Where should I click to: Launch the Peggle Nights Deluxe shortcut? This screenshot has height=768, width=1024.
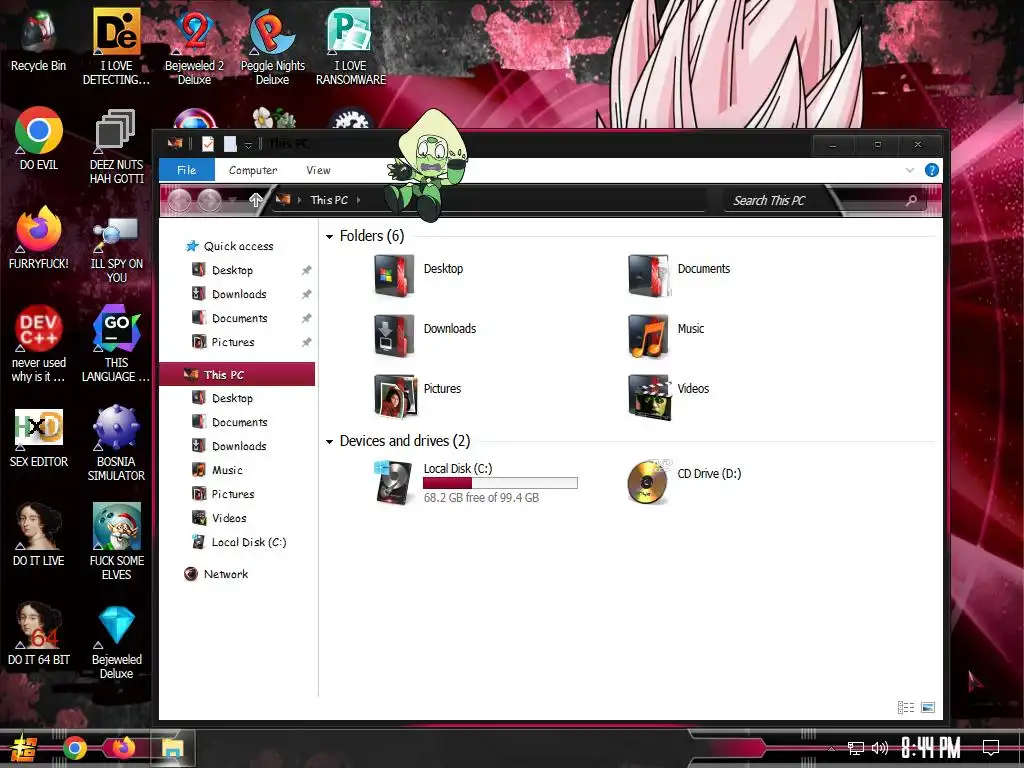click(272, 47)
